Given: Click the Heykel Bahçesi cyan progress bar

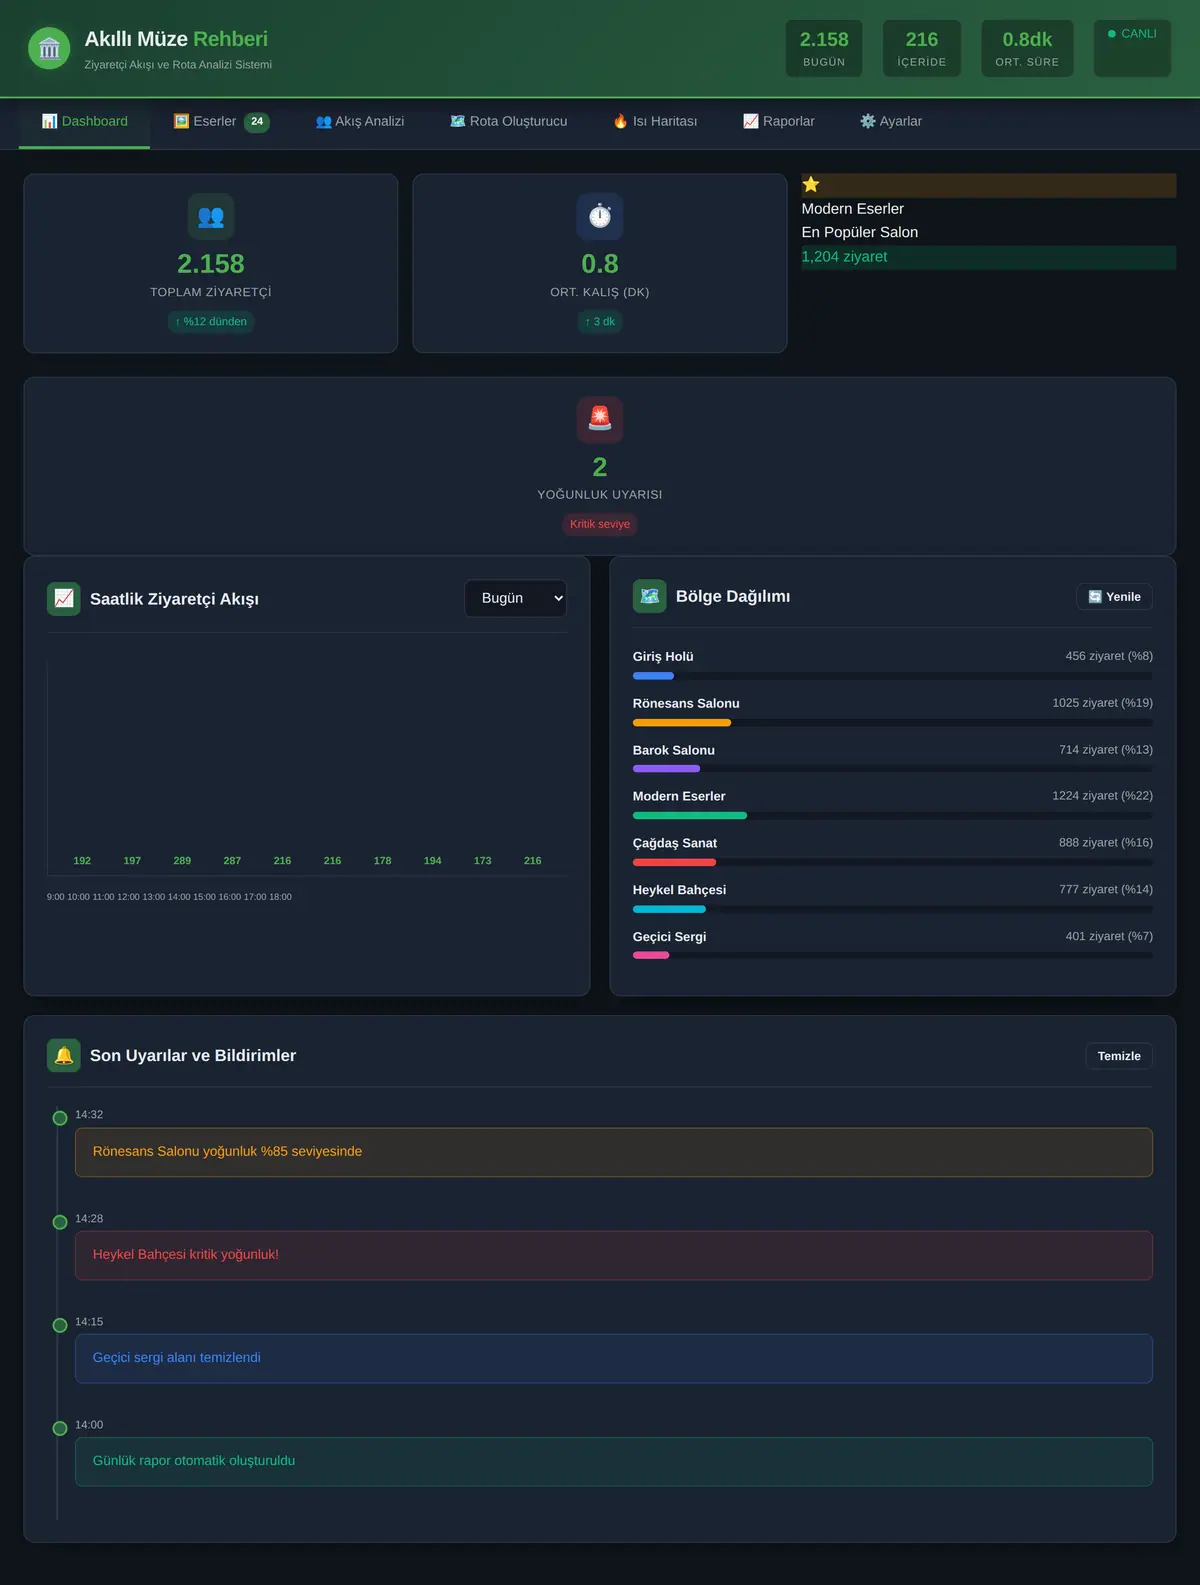Looking at the screenshot, I should click(x=669, y=909).
